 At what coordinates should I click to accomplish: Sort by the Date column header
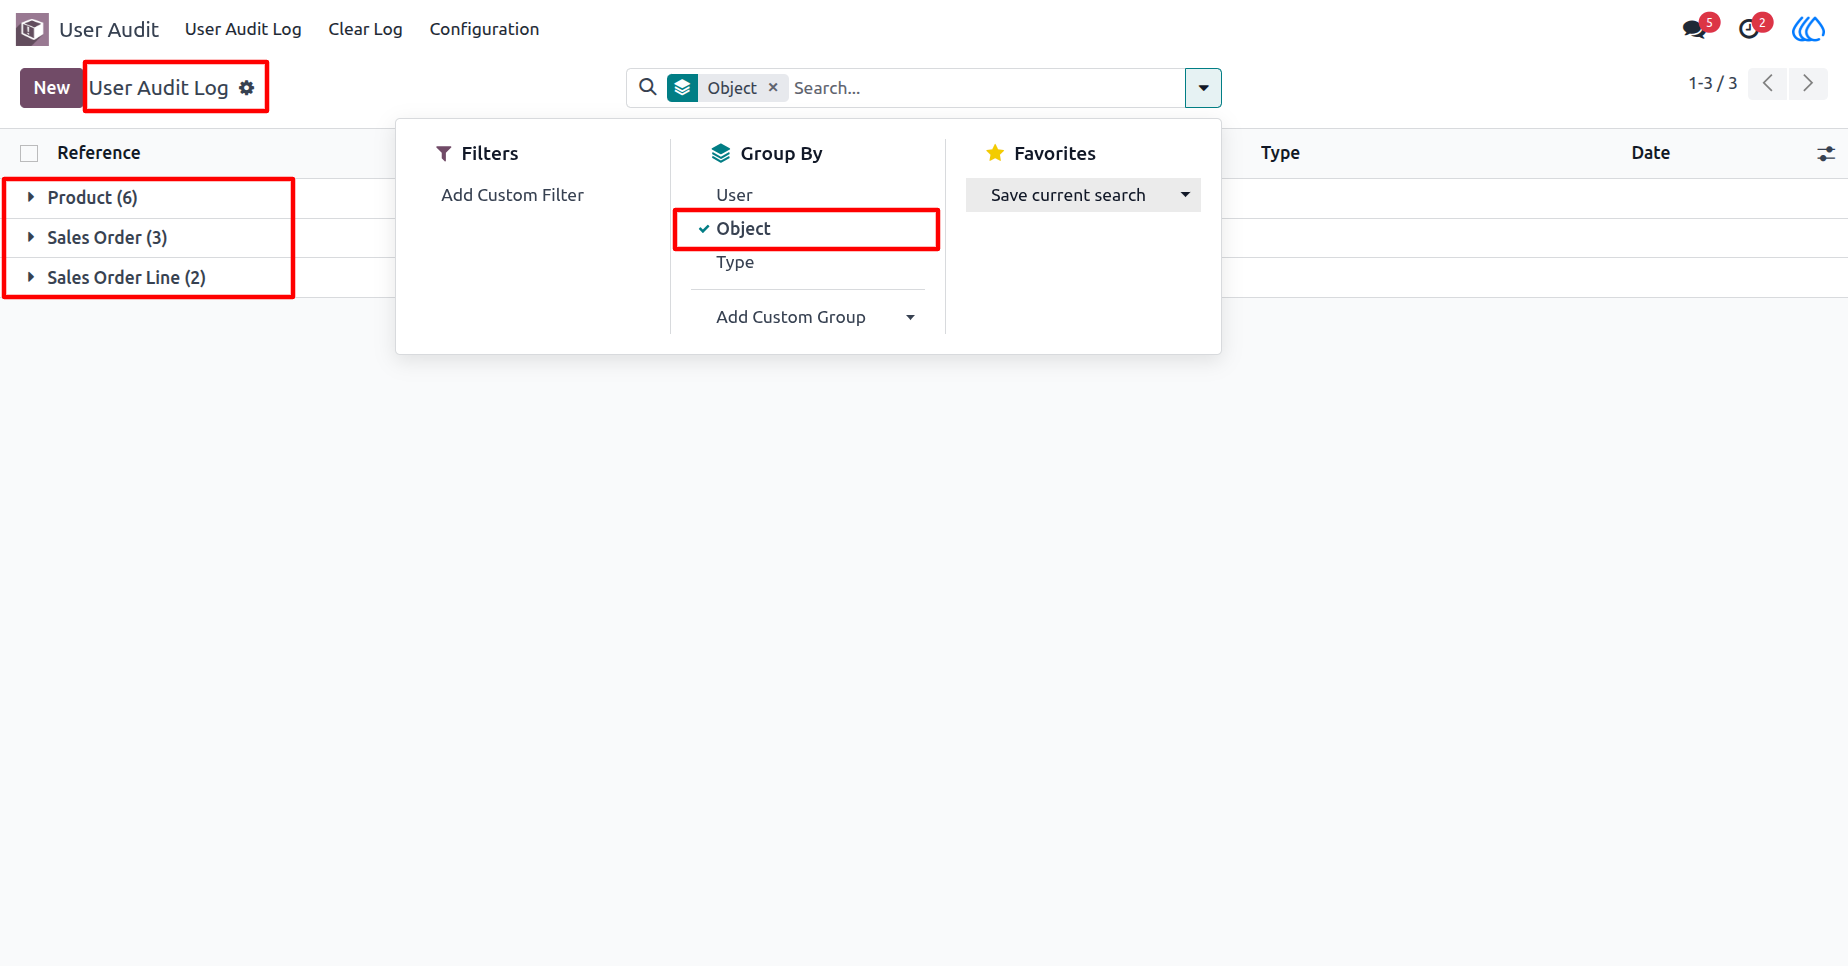point(1651,153)
